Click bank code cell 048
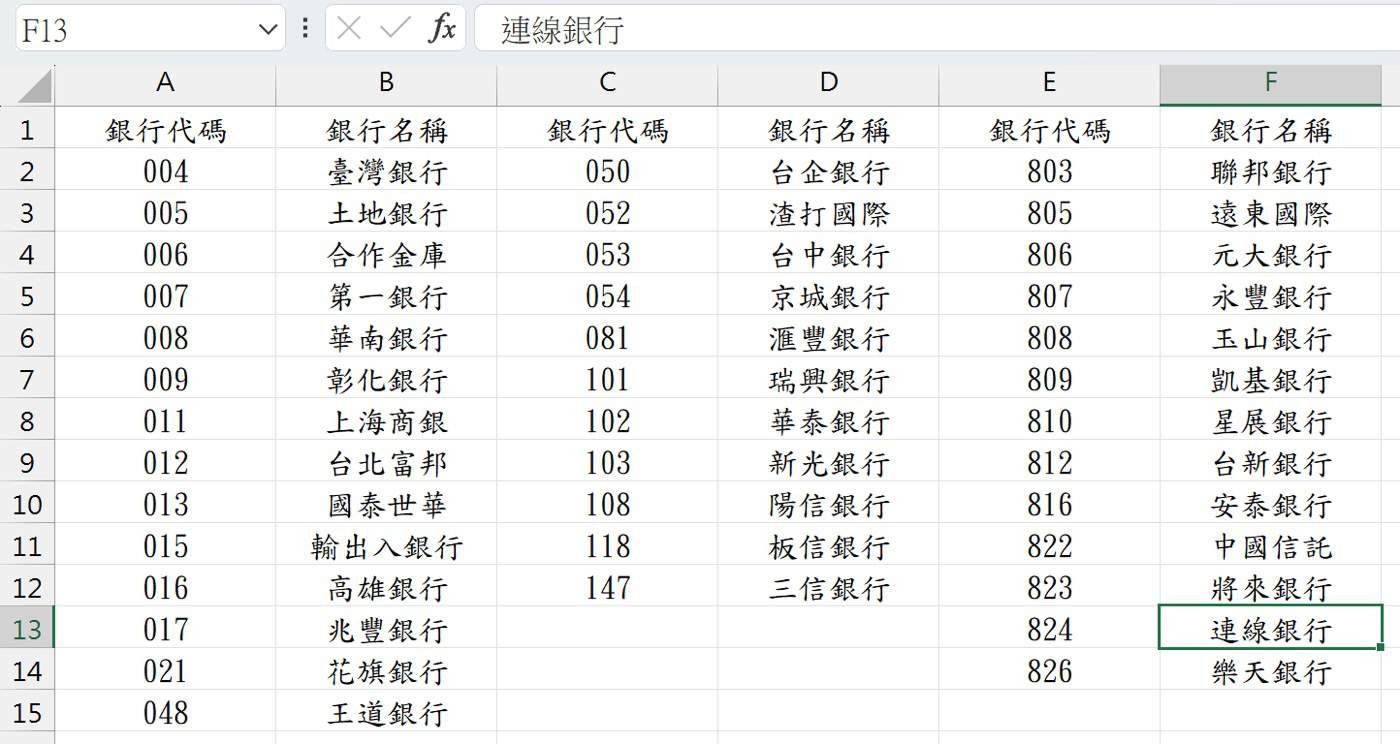This screenshot has height=744, width=1400. [x=165, y=713]
